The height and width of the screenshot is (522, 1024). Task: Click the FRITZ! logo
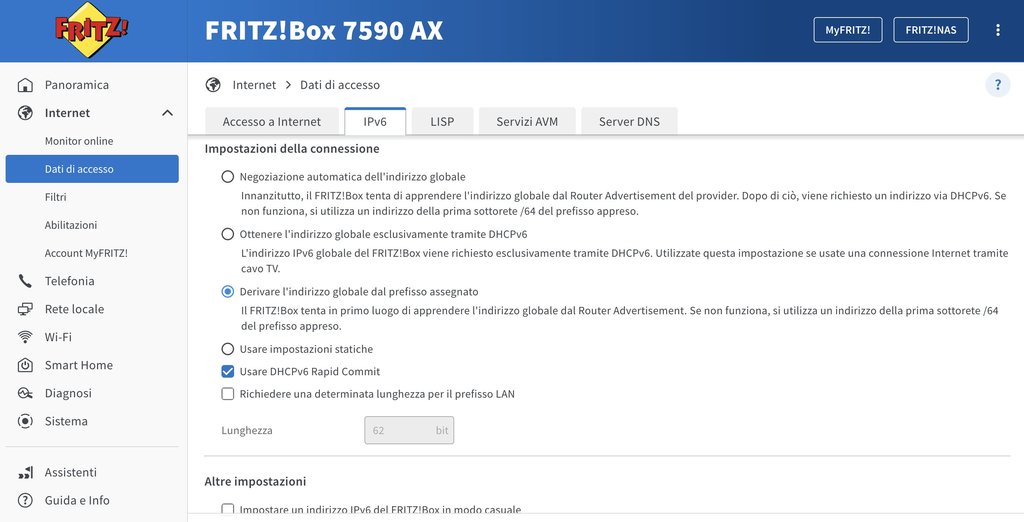tap(91, 30)
